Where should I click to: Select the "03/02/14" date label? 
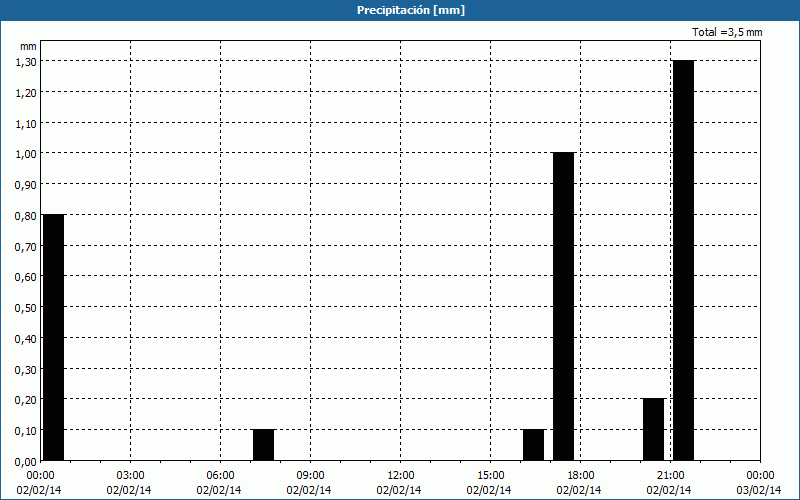pyautogui.click(x=759, y=490)
